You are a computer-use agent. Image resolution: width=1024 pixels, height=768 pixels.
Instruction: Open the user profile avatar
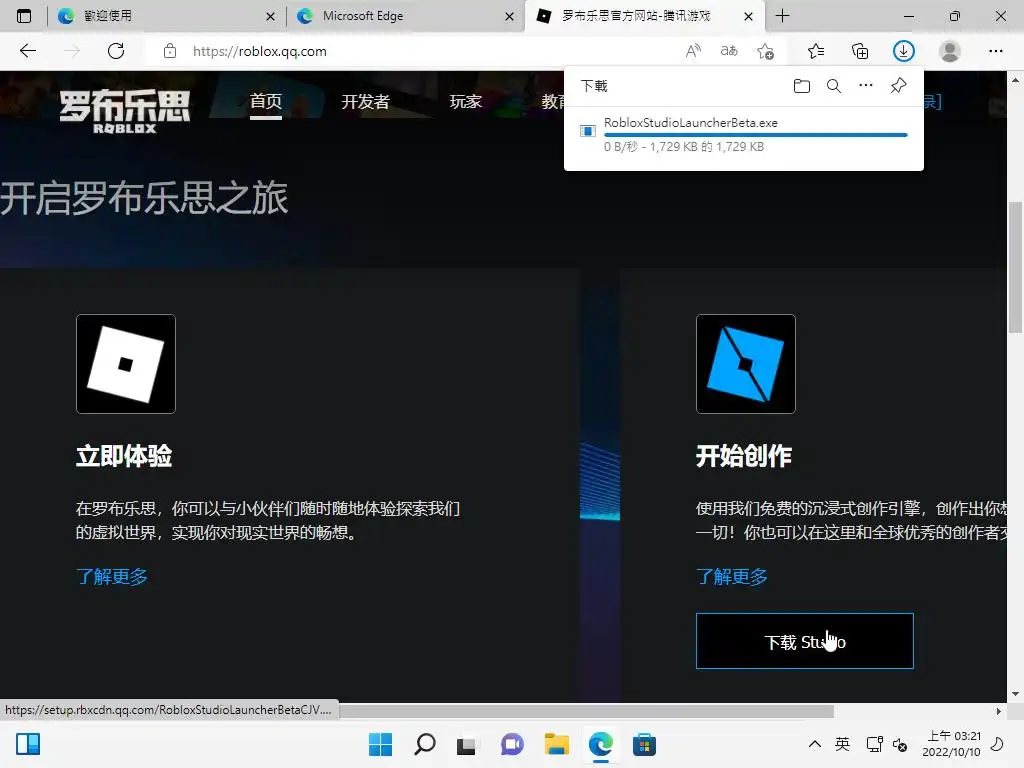[950, 51]
